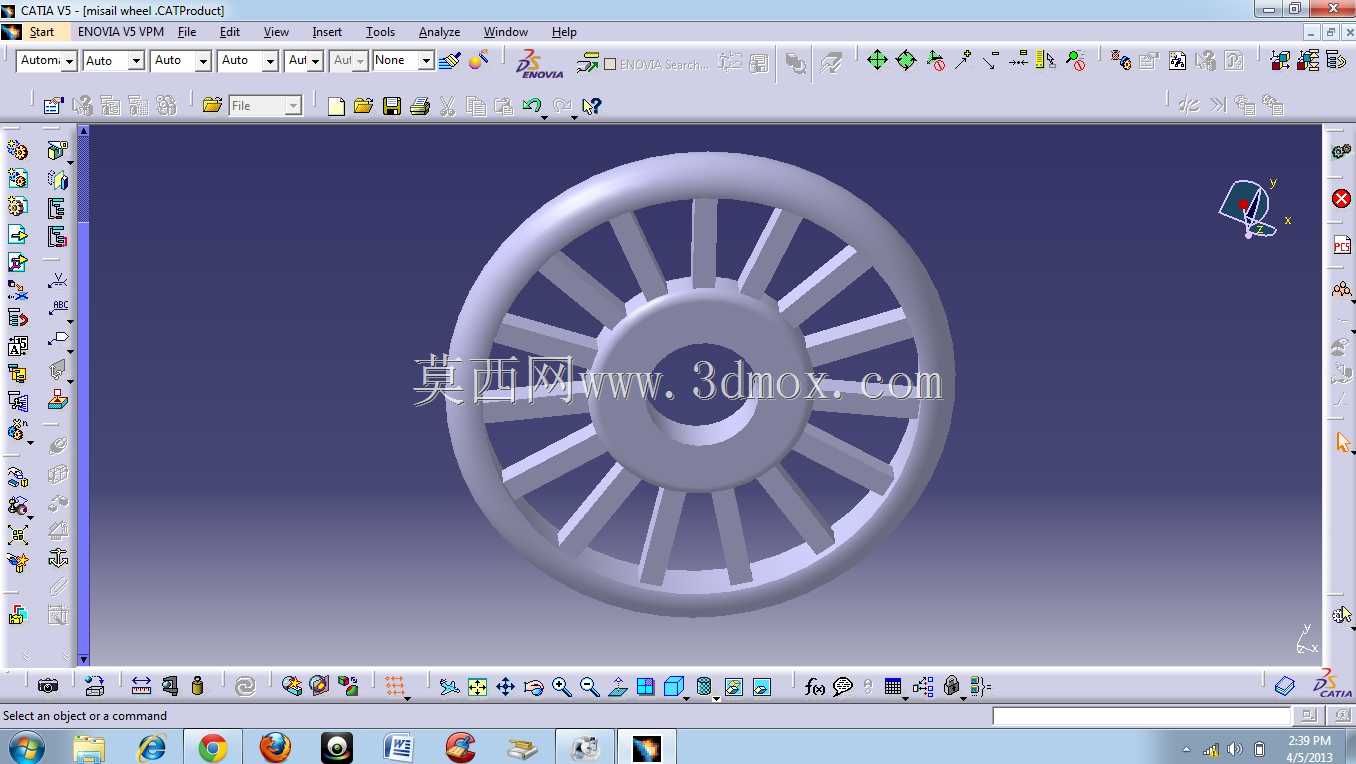Open the Formula f(x) icon

[815, 686]
